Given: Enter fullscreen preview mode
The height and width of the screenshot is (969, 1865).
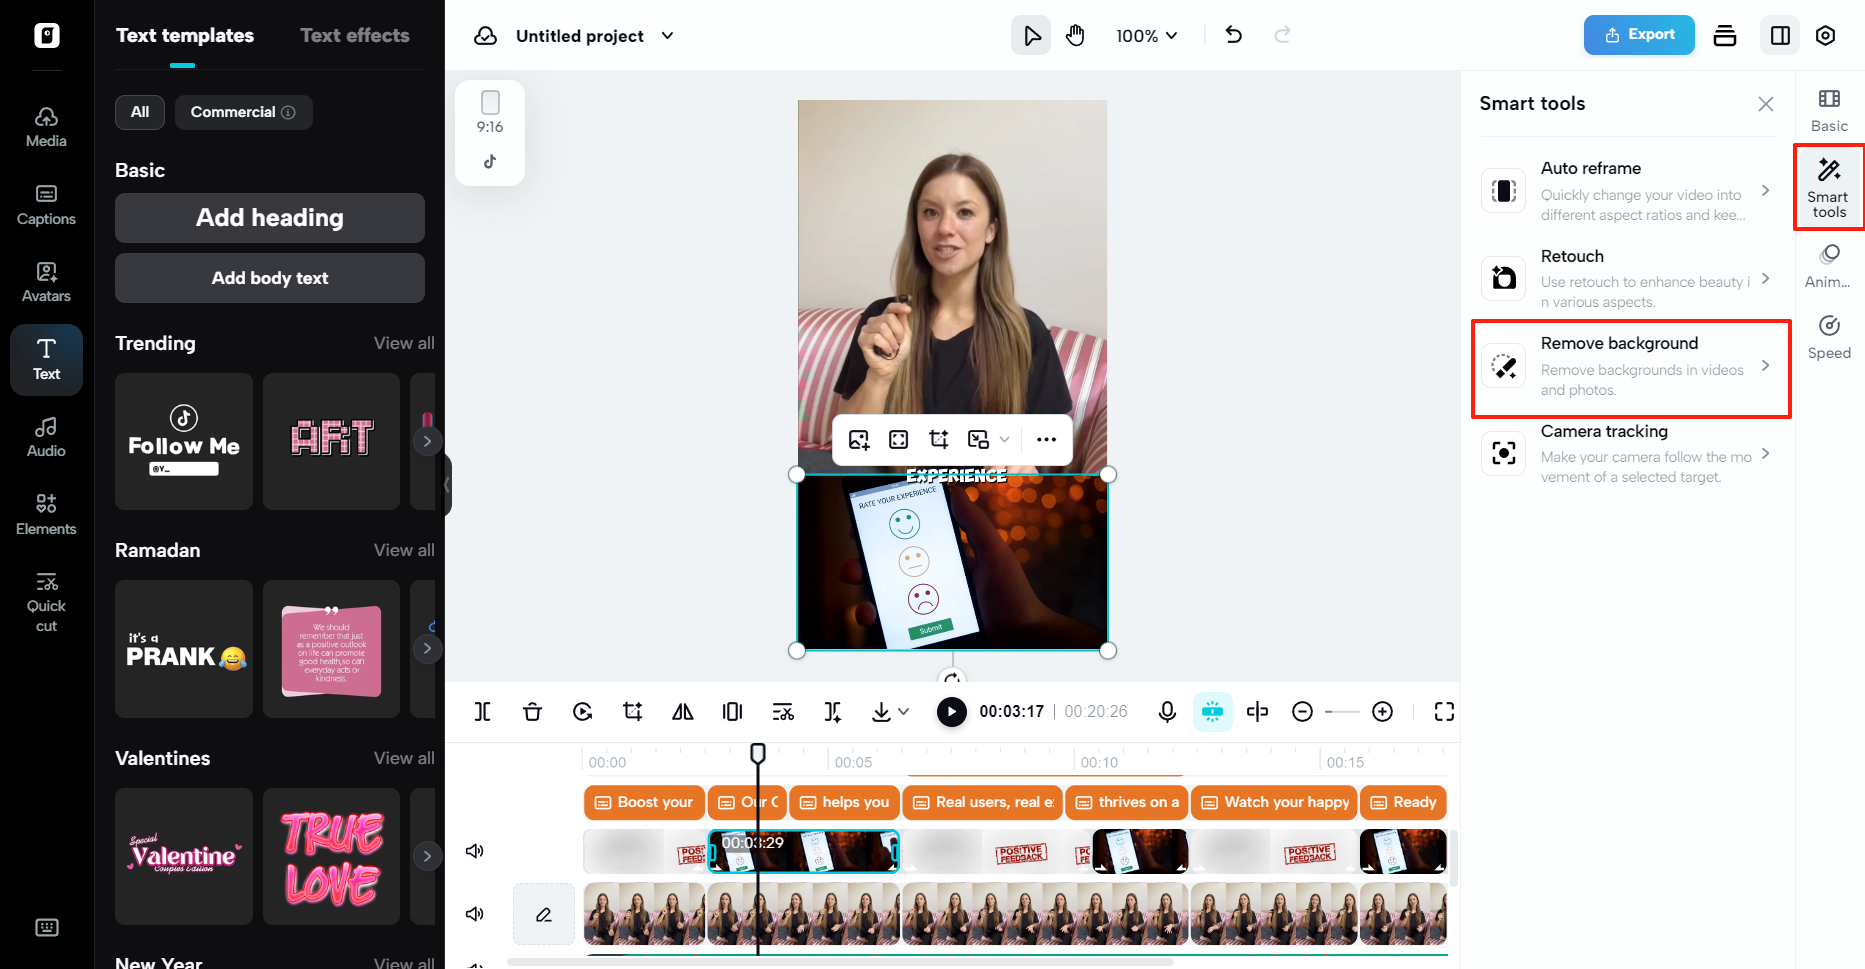Looking at the screenshot, I should click(1444, 711).
